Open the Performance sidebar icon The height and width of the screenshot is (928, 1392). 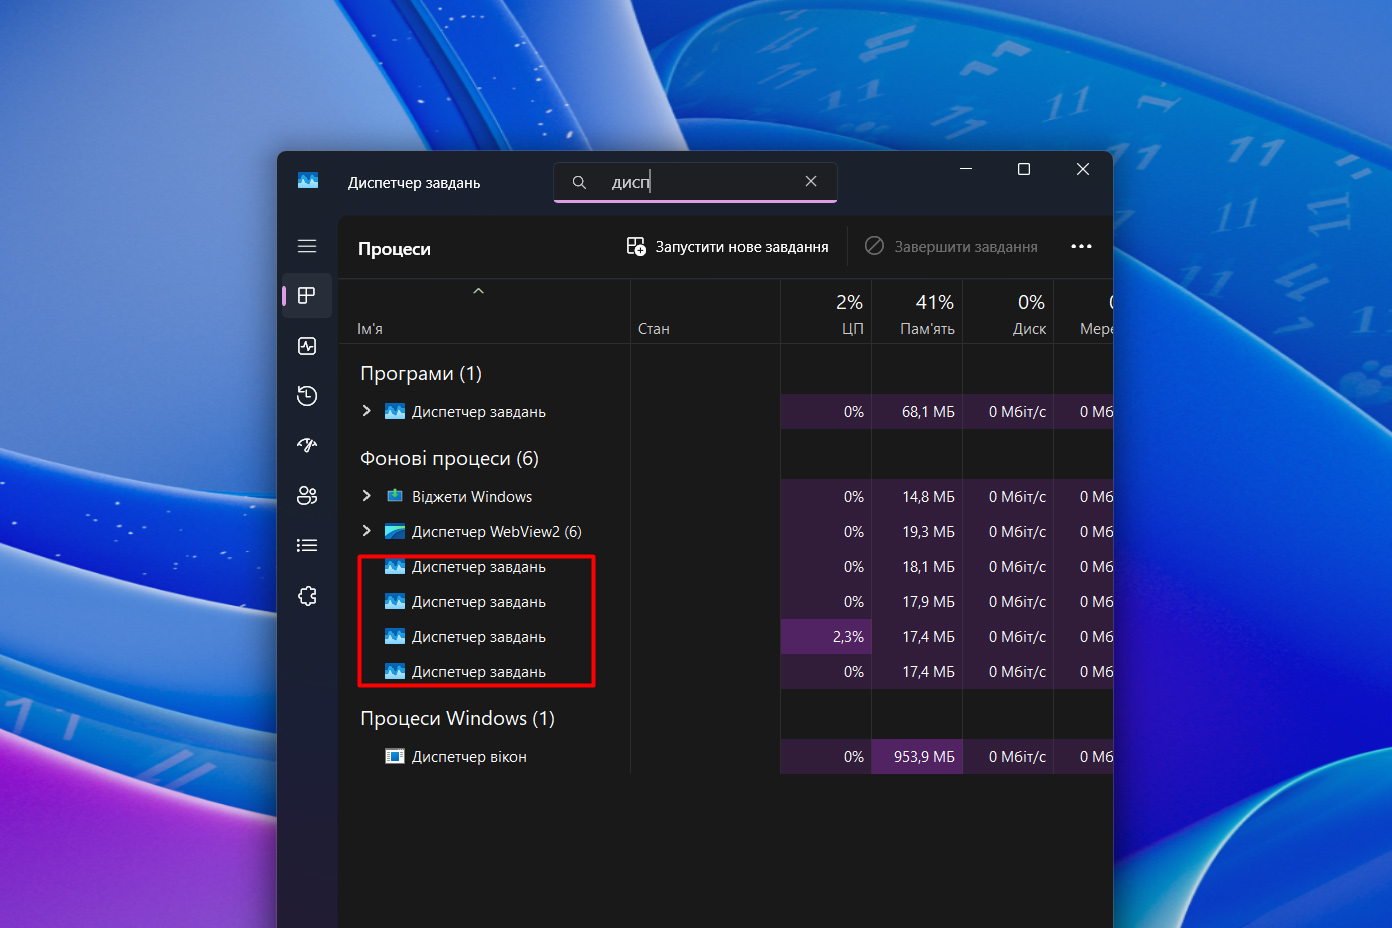tap(307, 346)
